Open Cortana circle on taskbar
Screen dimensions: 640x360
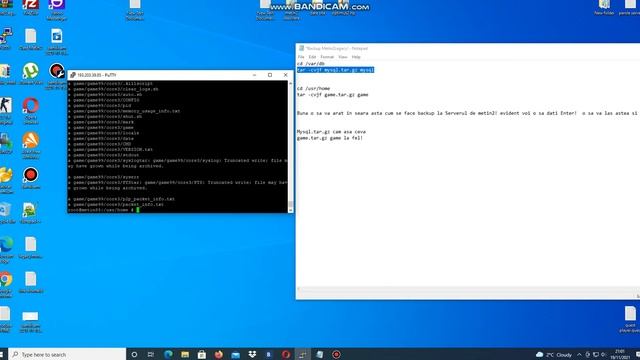(x=134, y=354)
